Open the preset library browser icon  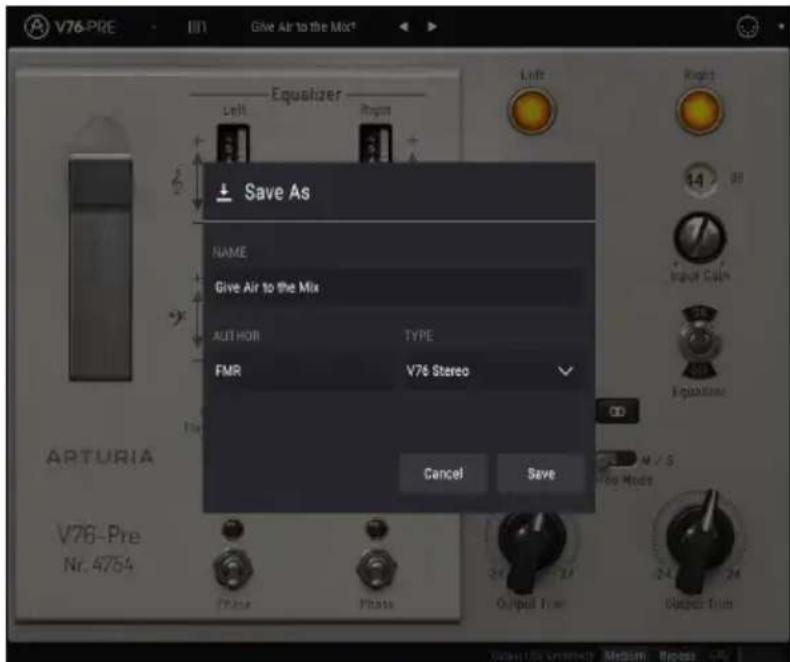[197, 27]
